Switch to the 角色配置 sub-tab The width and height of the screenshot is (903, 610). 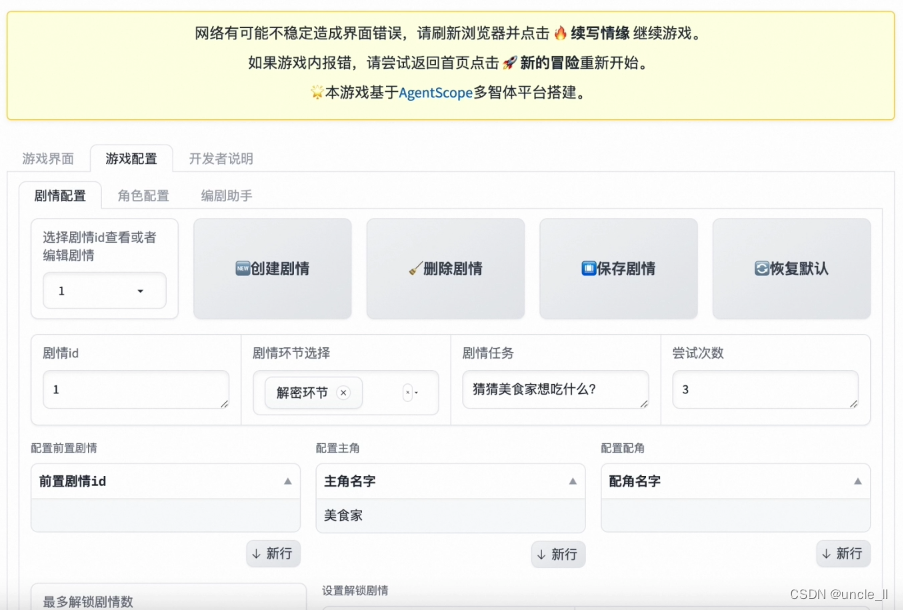pyautogui.click(x=143, y=196)
